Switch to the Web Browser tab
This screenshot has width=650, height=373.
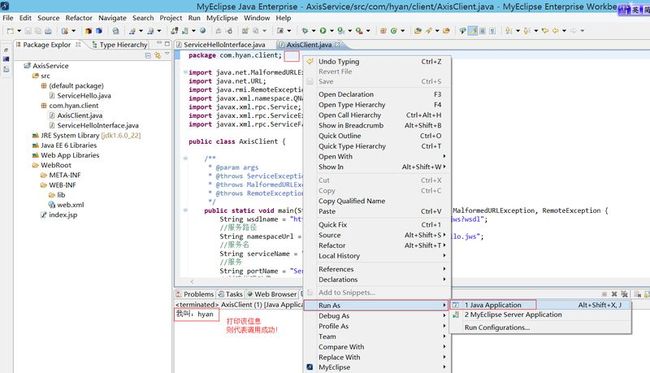pyautogui.click(x=272, y=294)
